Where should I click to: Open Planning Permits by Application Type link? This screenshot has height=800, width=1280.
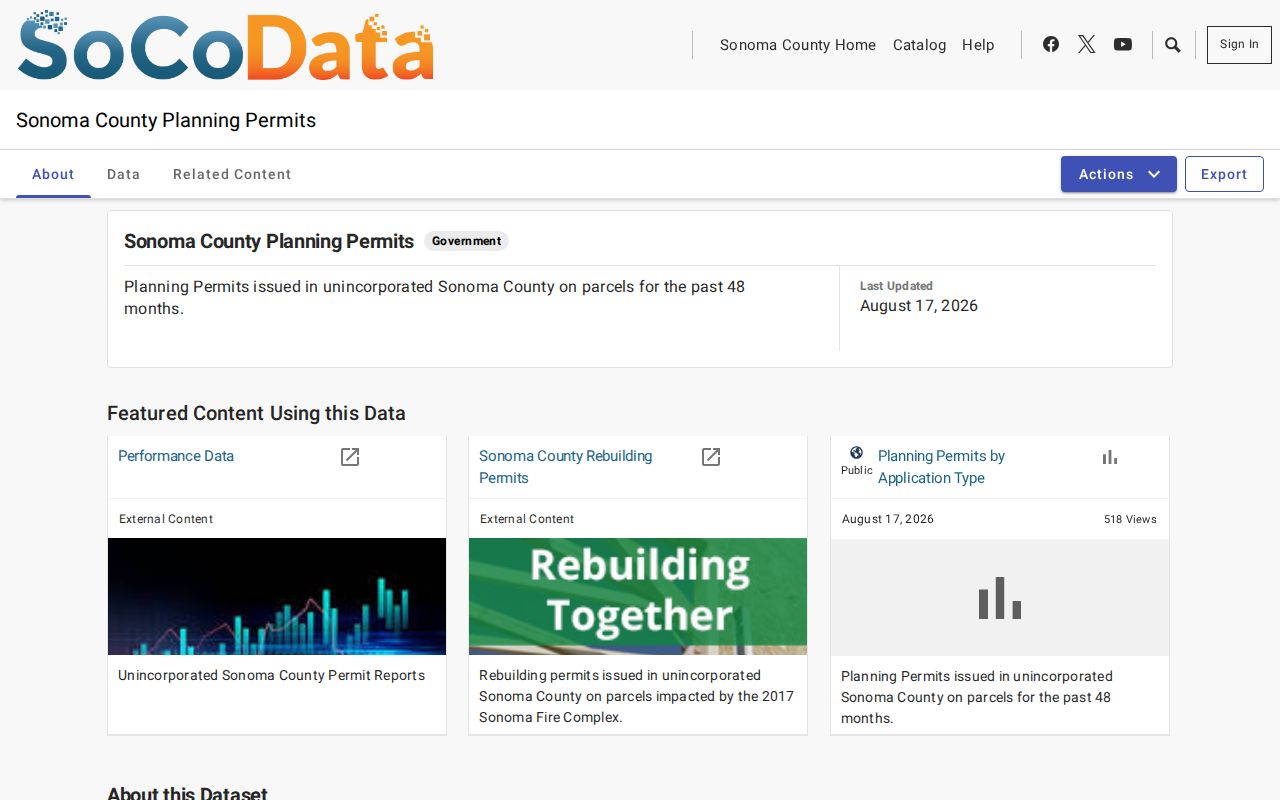pyautogui.click(x=941, y=467)
